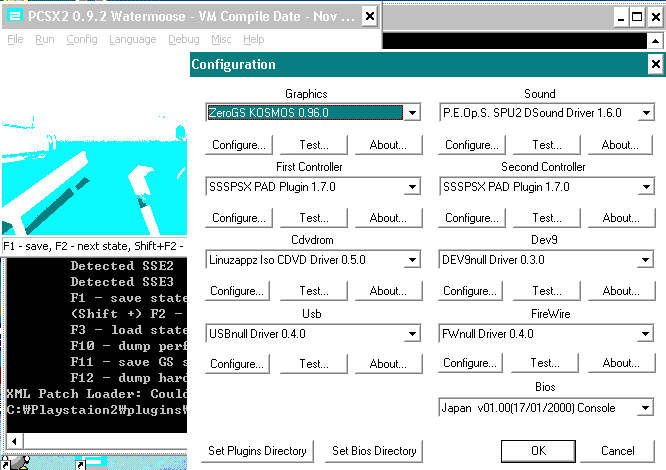Click the "XML Patch Loader" console line

tap(97, 394)
